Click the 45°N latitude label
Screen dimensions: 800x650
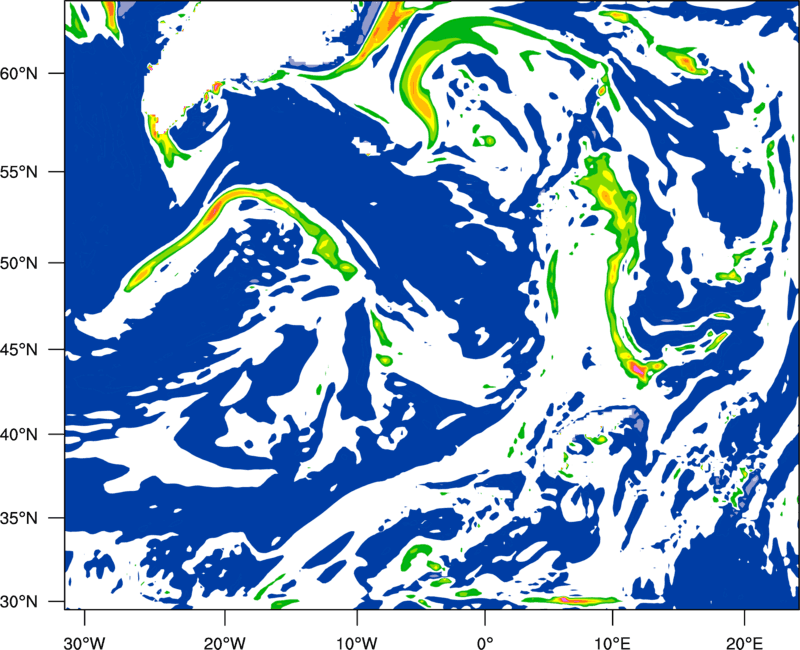click(19, 349)
